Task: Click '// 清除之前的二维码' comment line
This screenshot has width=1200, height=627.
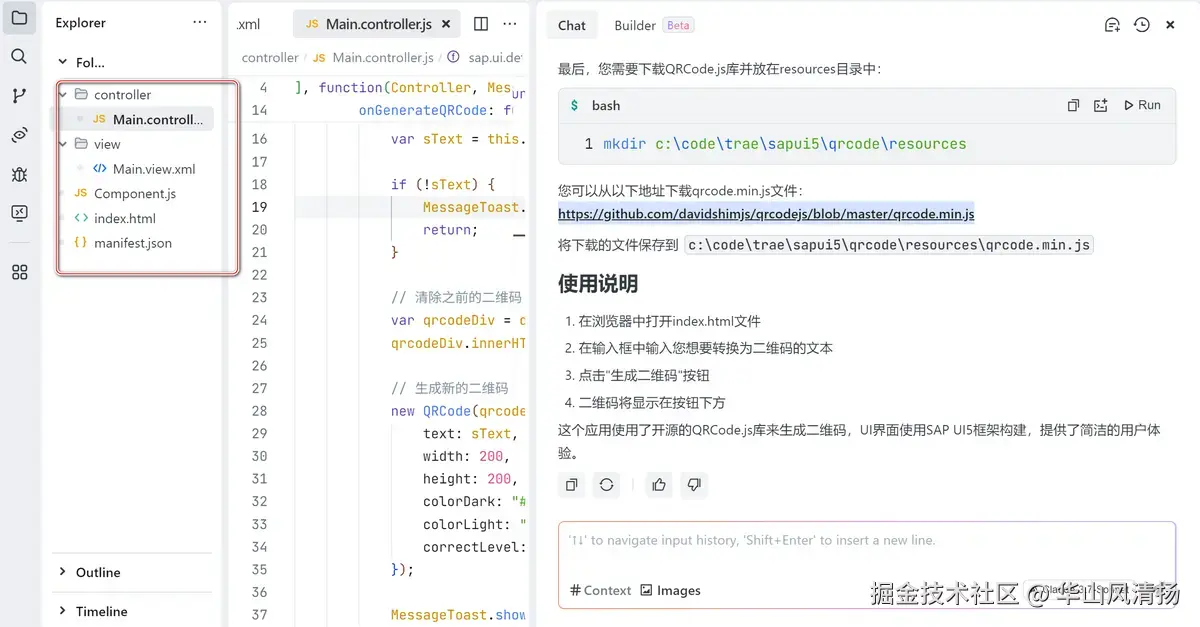Action: [x=456, y=297]
